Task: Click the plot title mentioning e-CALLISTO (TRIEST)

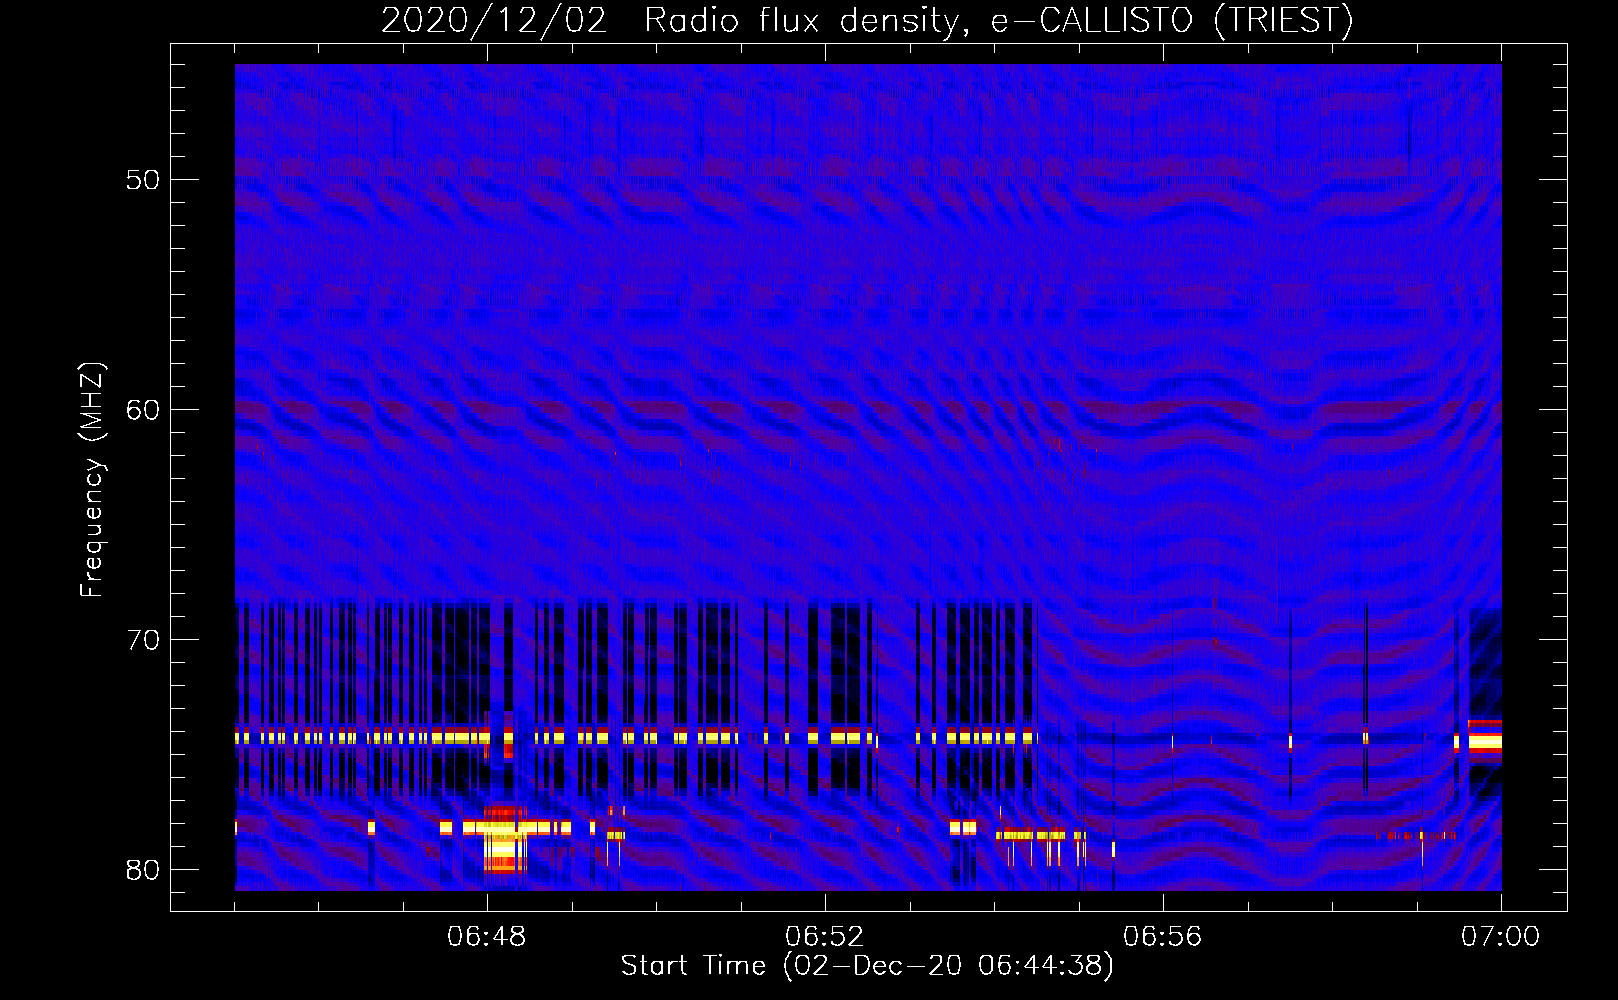Action: point(867,20)
